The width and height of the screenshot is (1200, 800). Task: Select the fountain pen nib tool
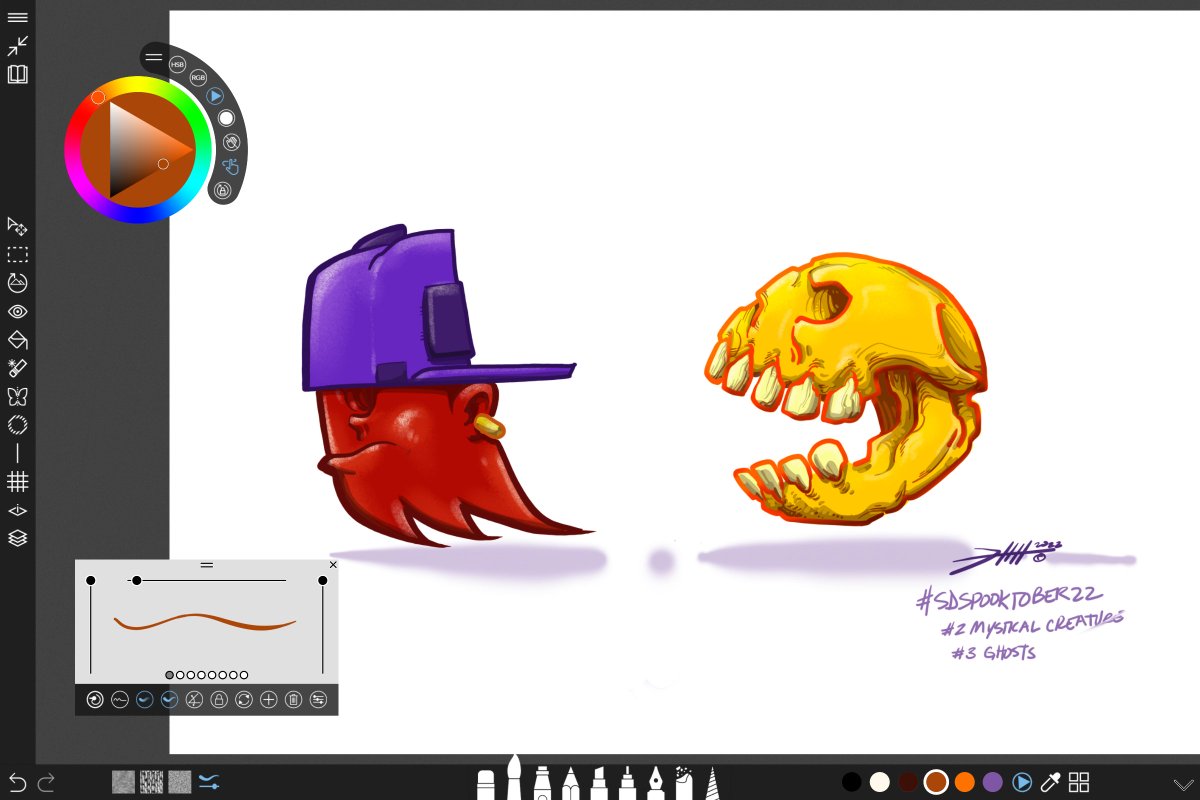coord(656,783)
